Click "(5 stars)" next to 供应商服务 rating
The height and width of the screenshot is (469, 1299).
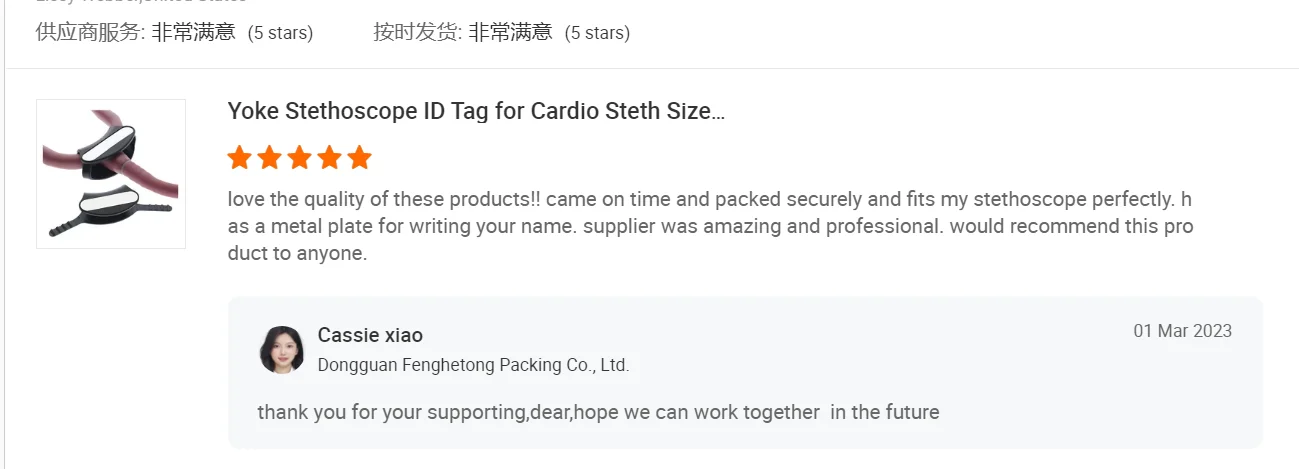[x=280, y=33]
